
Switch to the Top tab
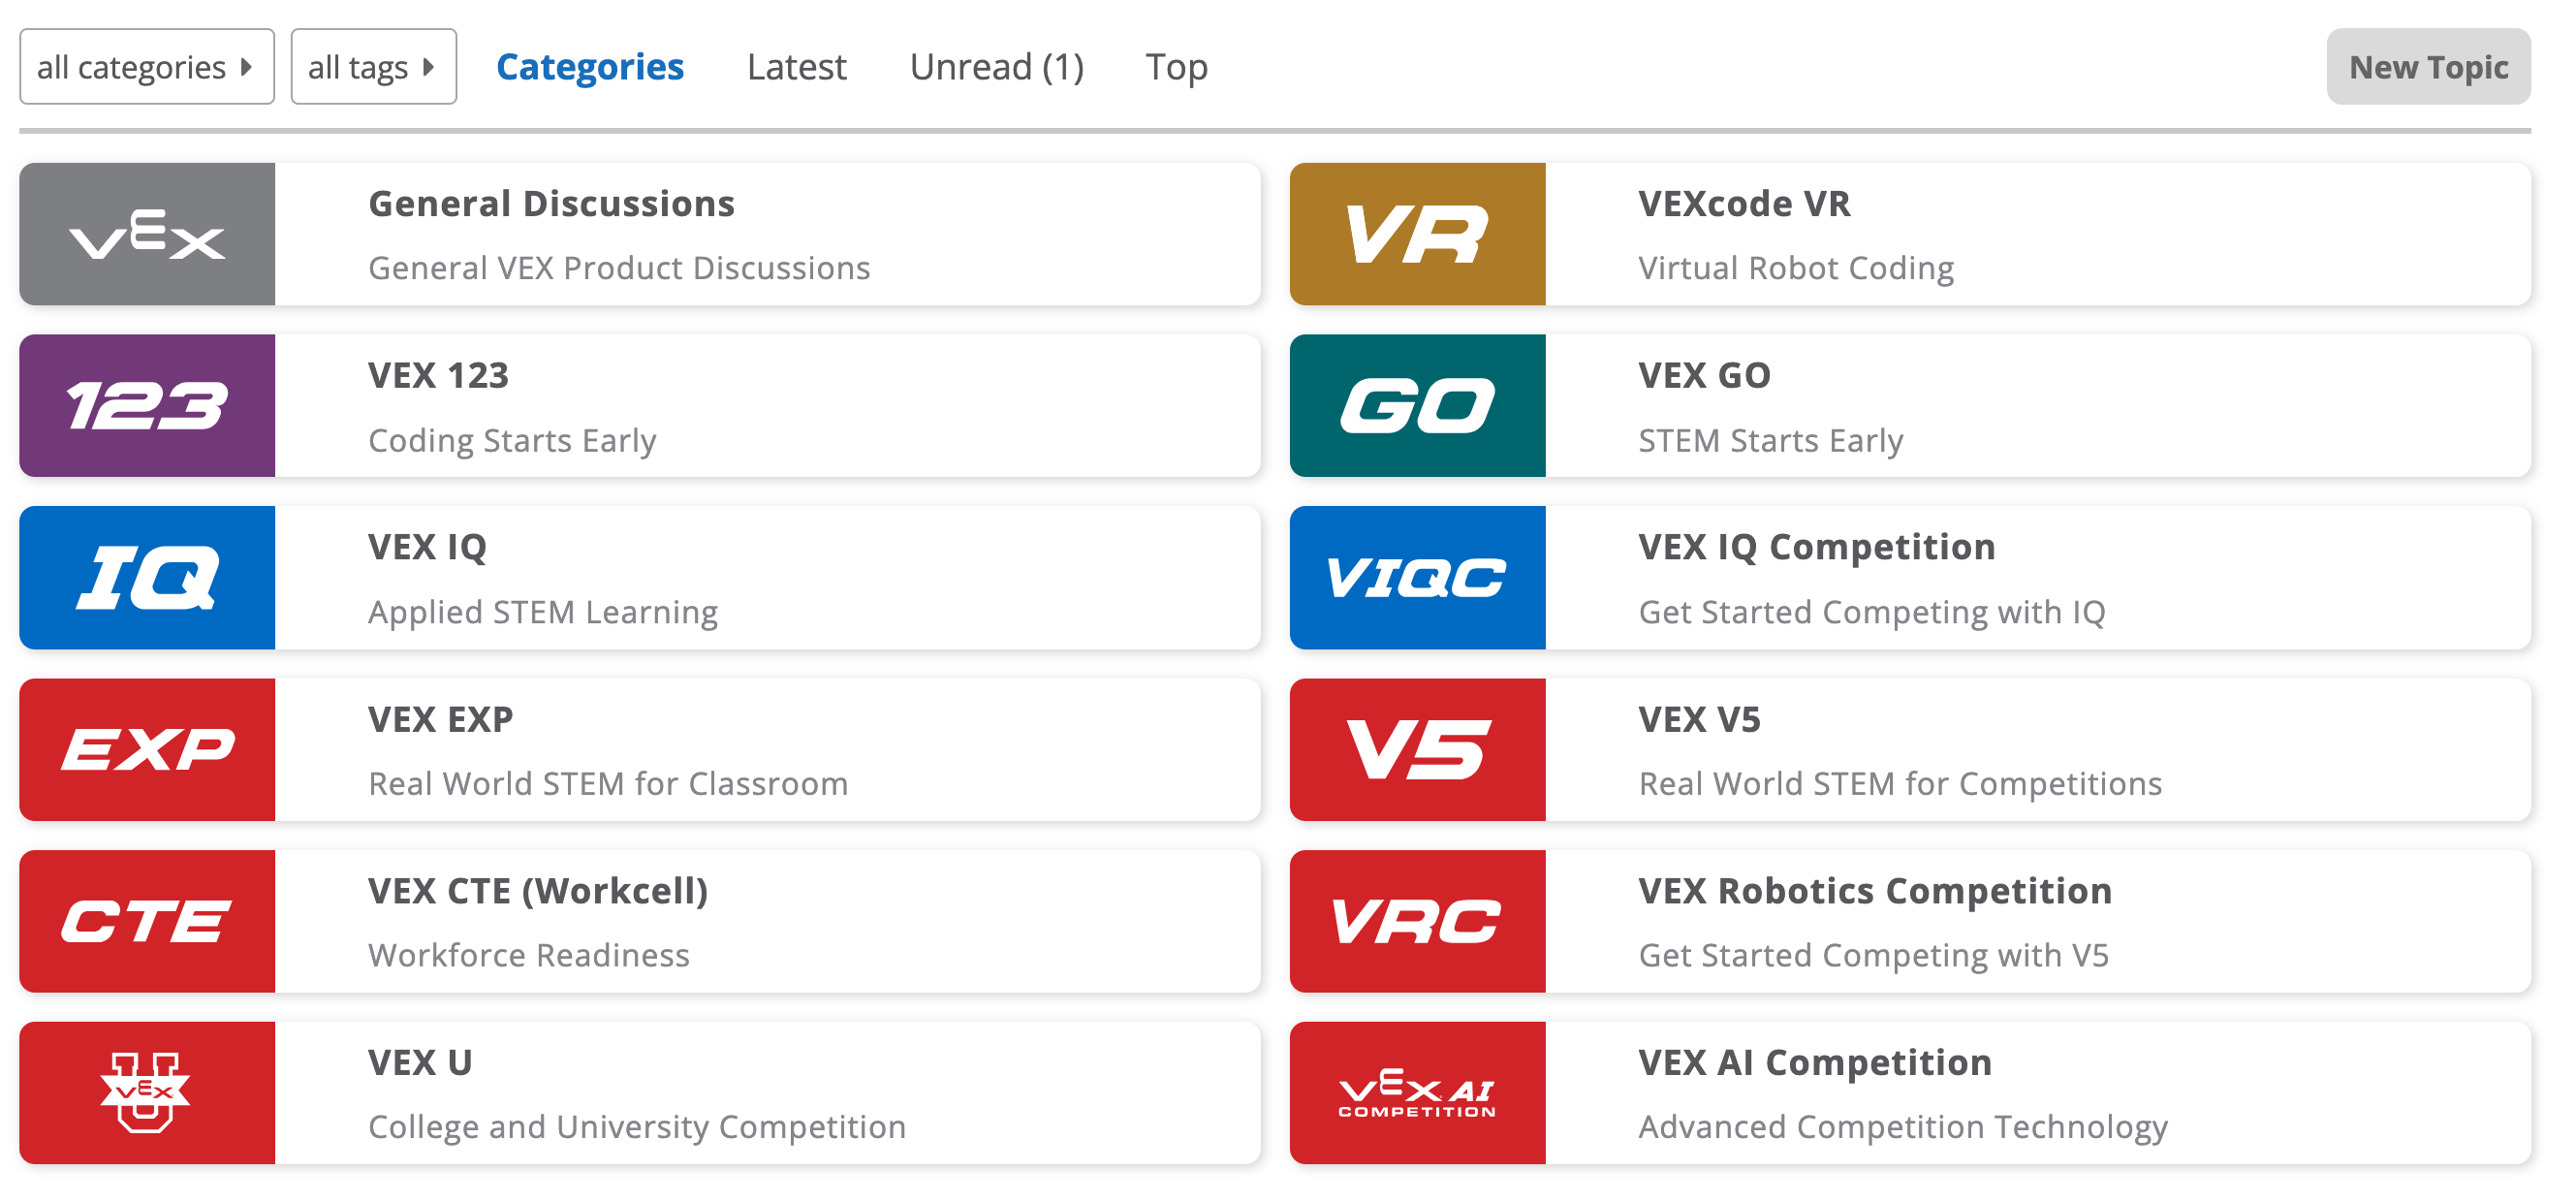1177,66
